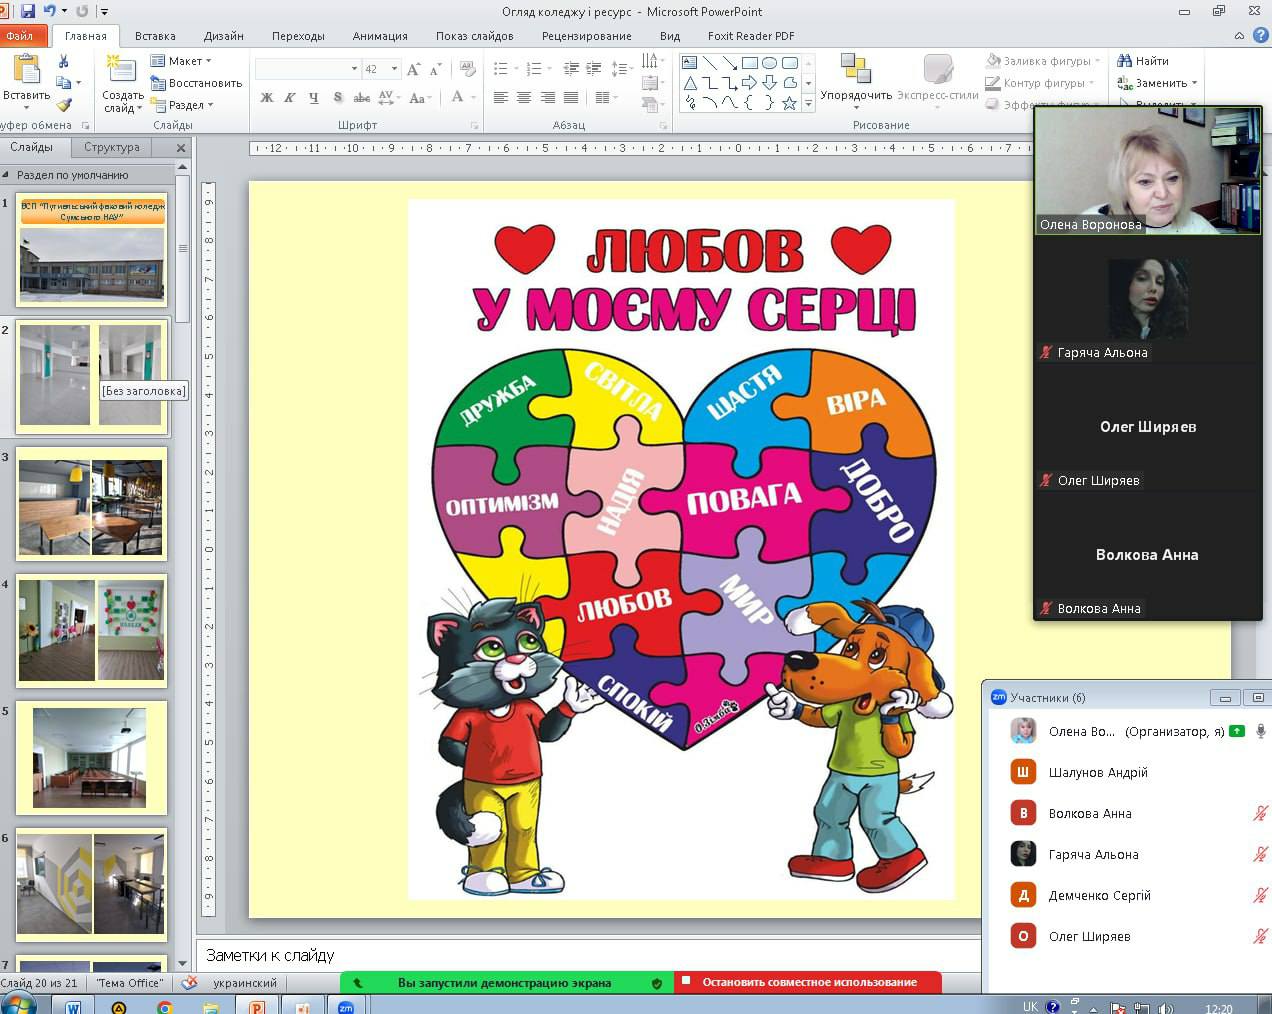
Task: Create a new slide with Создать слайд
Action: [122, 78]
